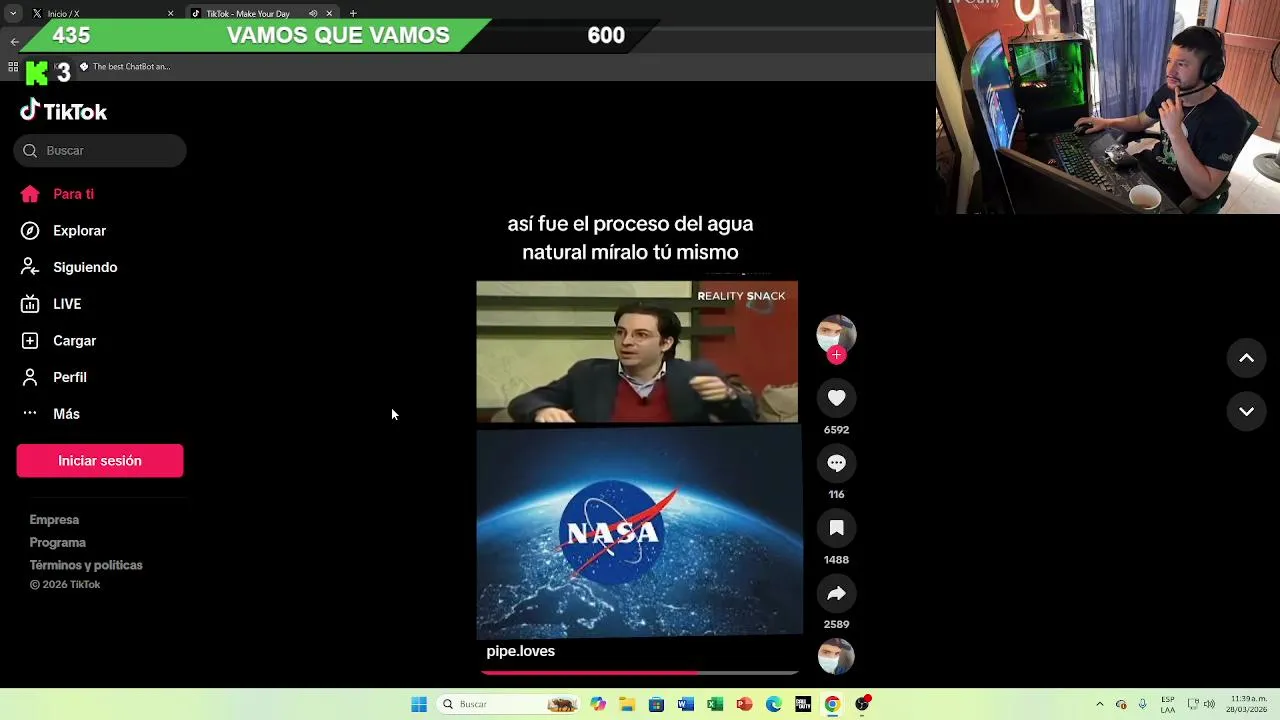Save video with the bookmark icon
1280x720 pixels.
point(837,528)
